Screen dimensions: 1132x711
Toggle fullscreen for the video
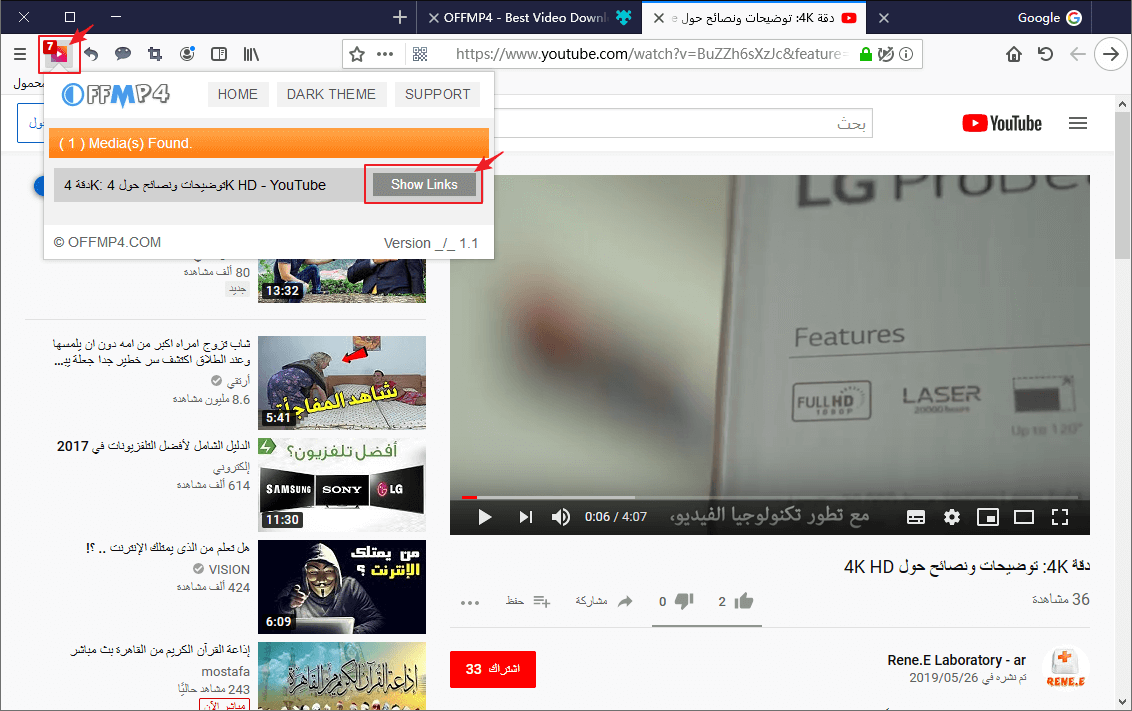point(1060,517)
